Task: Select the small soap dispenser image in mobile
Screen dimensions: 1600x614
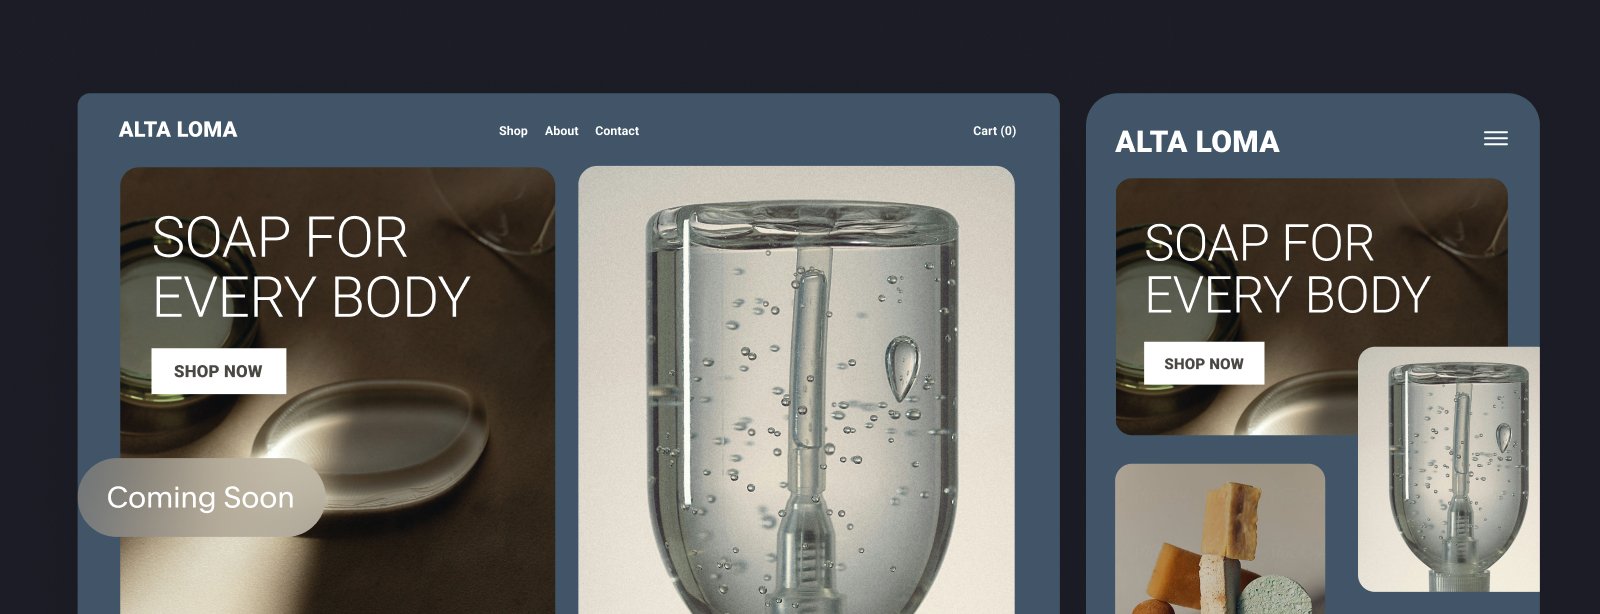Action: (x=1448, y=469)
